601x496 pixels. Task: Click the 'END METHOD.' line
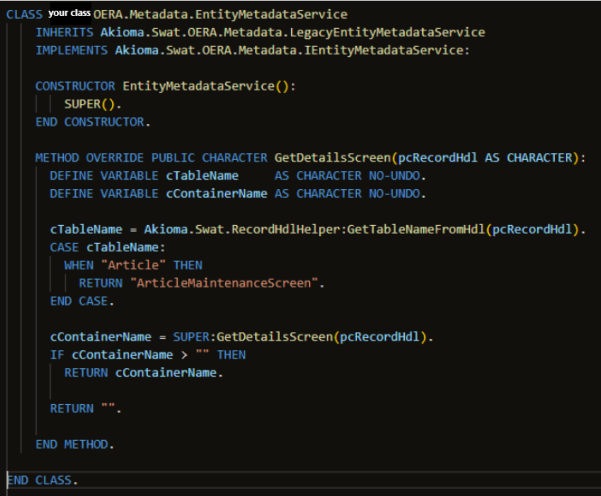click(x=75, y=445)
